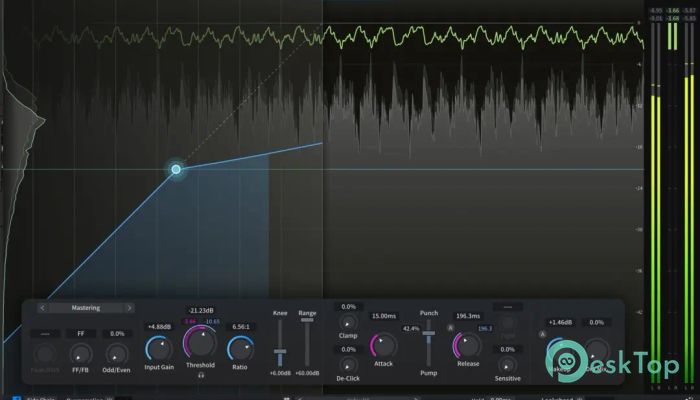Click the 15.00ms attack value field

coord(384,316)
